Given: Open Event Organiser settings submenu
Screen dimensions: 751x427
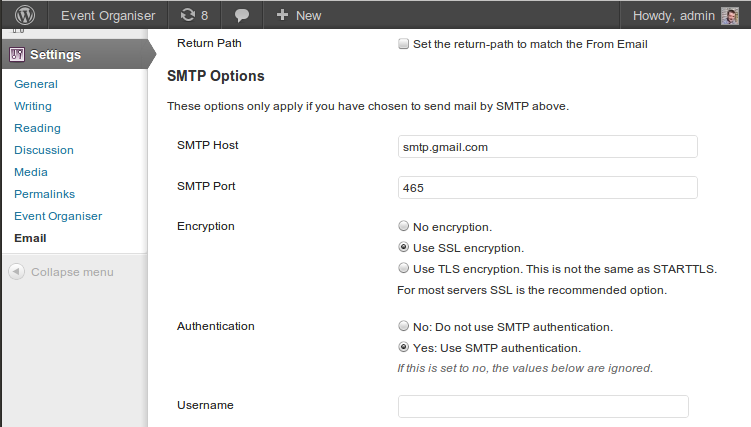Looking at the screenshot, I should tap(58, 216).
